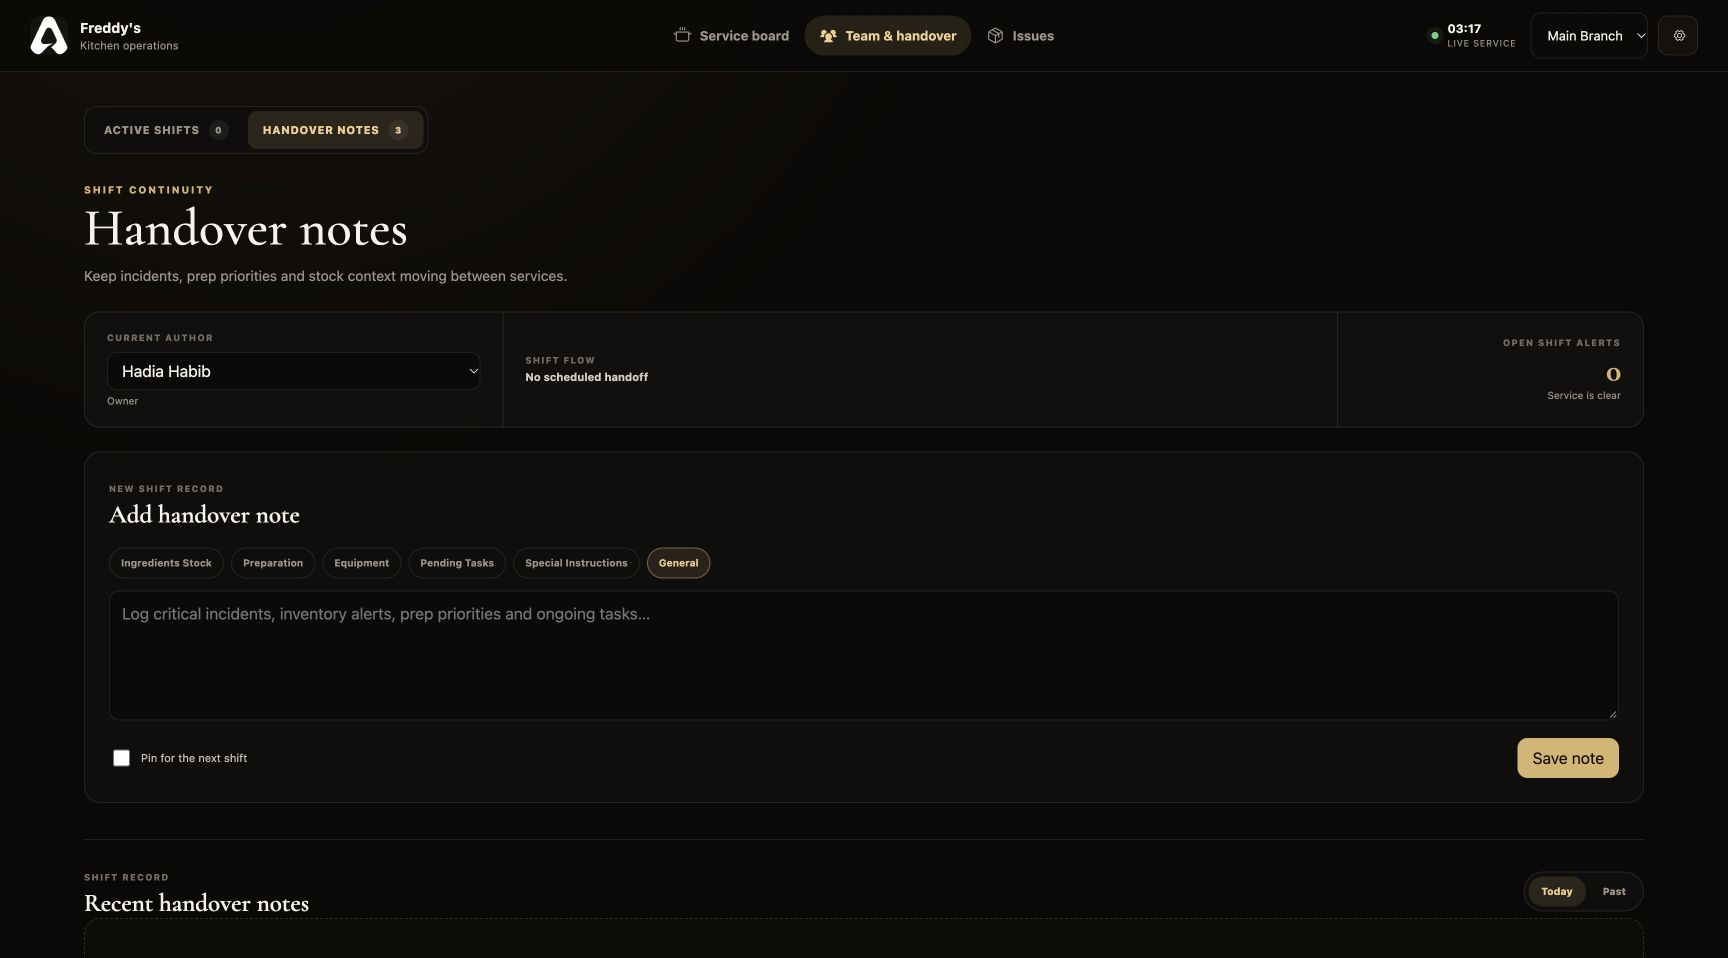The image size is (1728, 958).
Task: Select the Special Instructions category chip
Action: click(576, 563)
